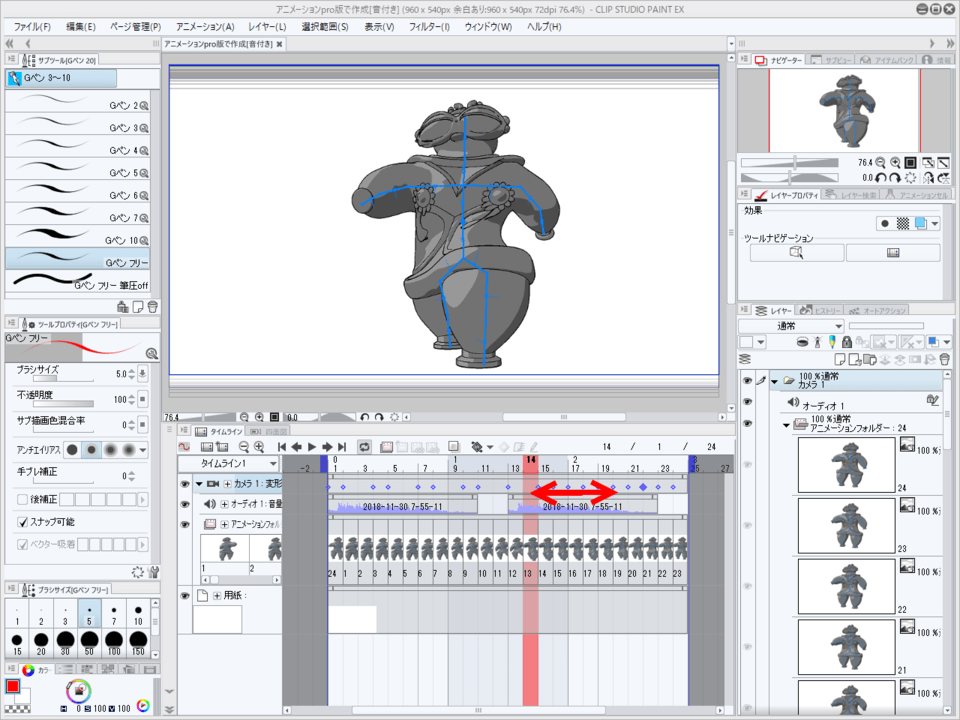Image resolution: width=960 pixels, height=720 pixels.
Task: Click the timeline zoom in magnifier
Action: [x=259, y=447]
